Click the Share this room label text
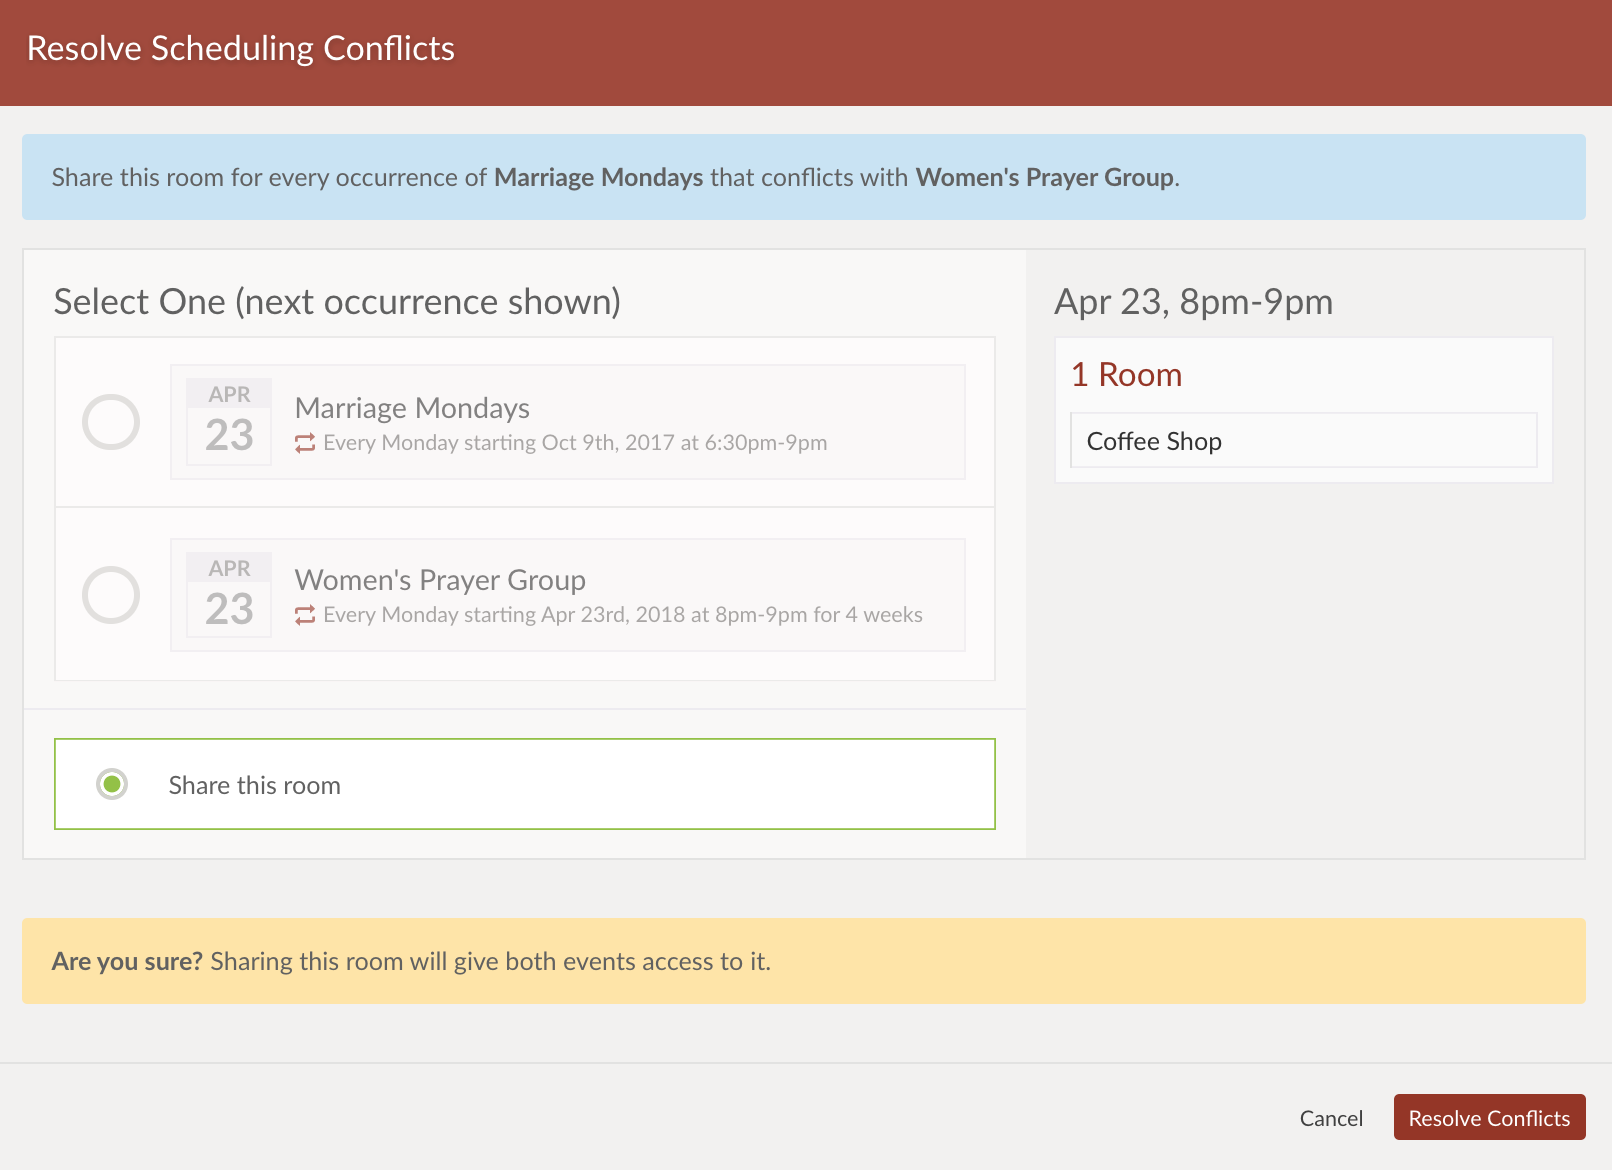This screenshot has height=1170, width=1612. 254,785
